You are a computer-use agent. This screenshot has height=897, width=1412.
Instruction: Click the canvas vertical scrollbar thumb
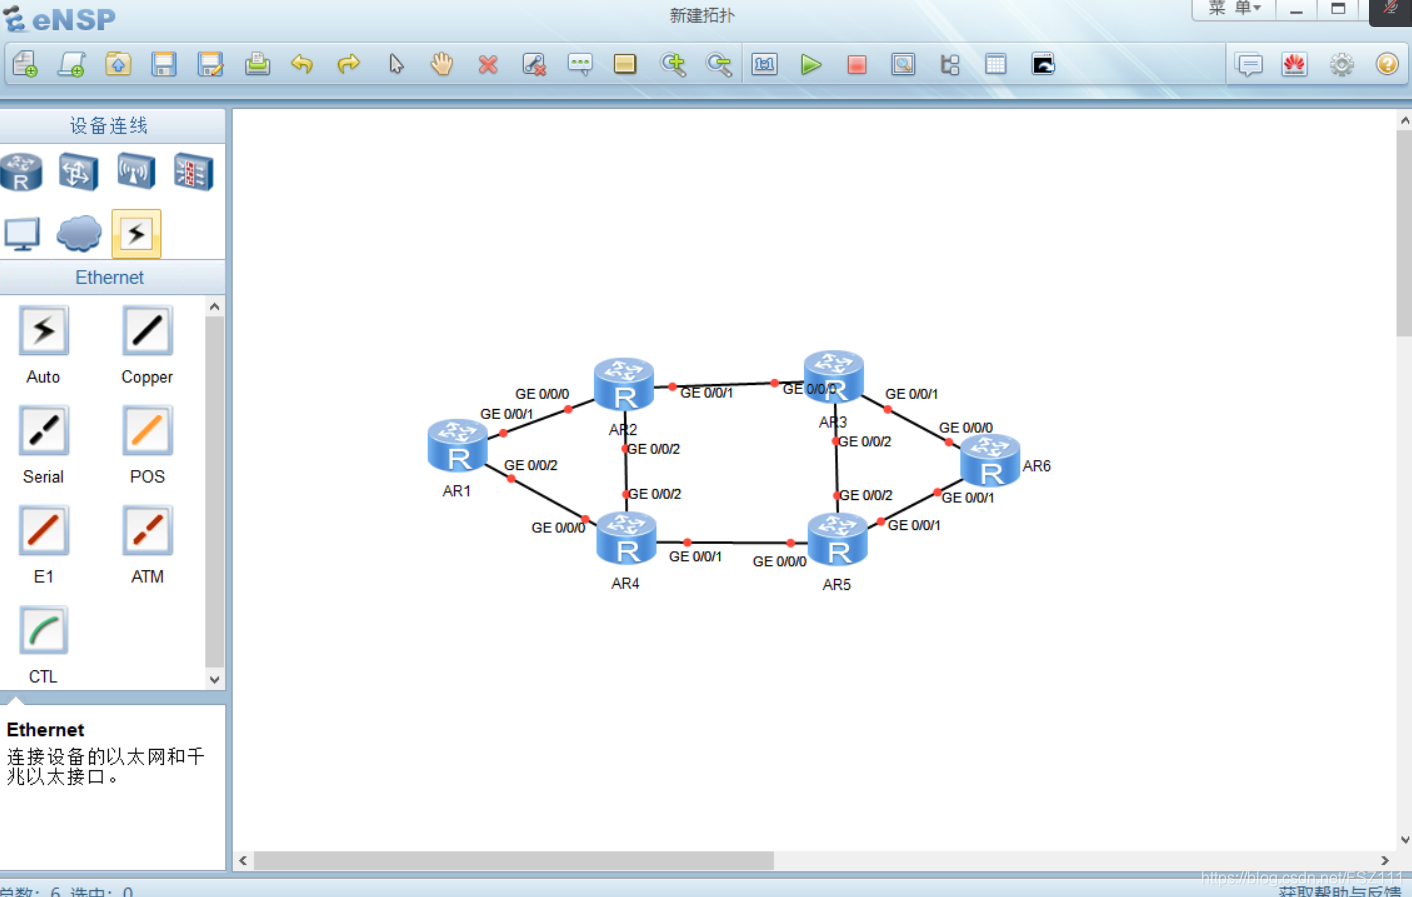1404,233
